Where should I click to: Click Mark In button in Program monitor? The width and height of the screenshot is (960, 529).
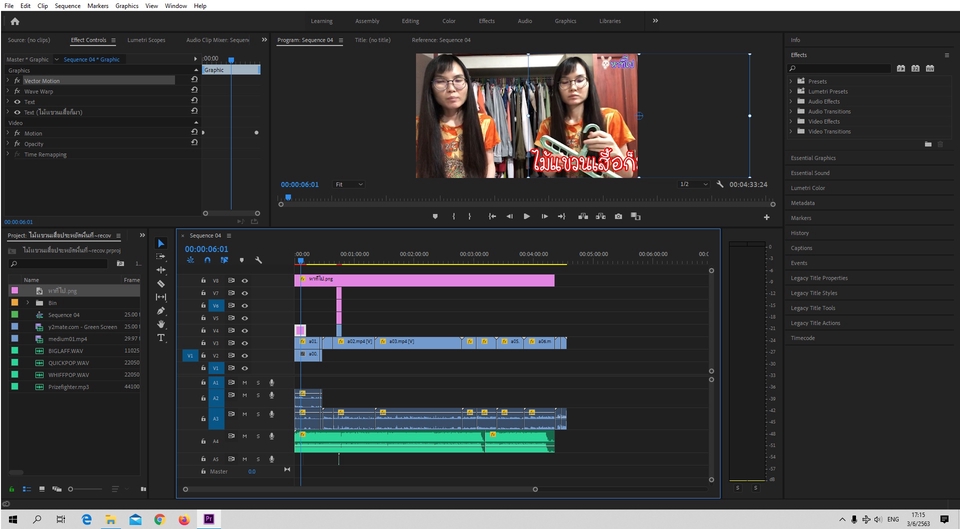(x=454, y=216)
